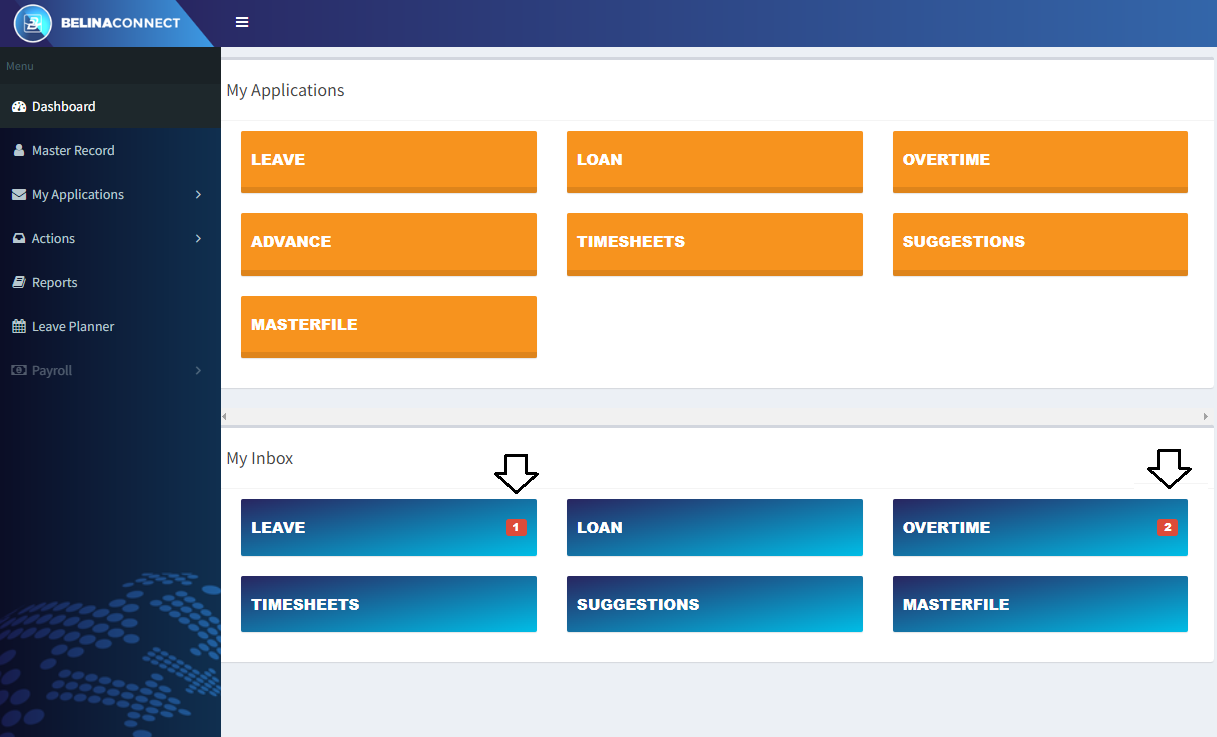The image size is (1217, 737).
Task: Click the Reports book icon
Action: pyautogui.click(x=19, y=282)
